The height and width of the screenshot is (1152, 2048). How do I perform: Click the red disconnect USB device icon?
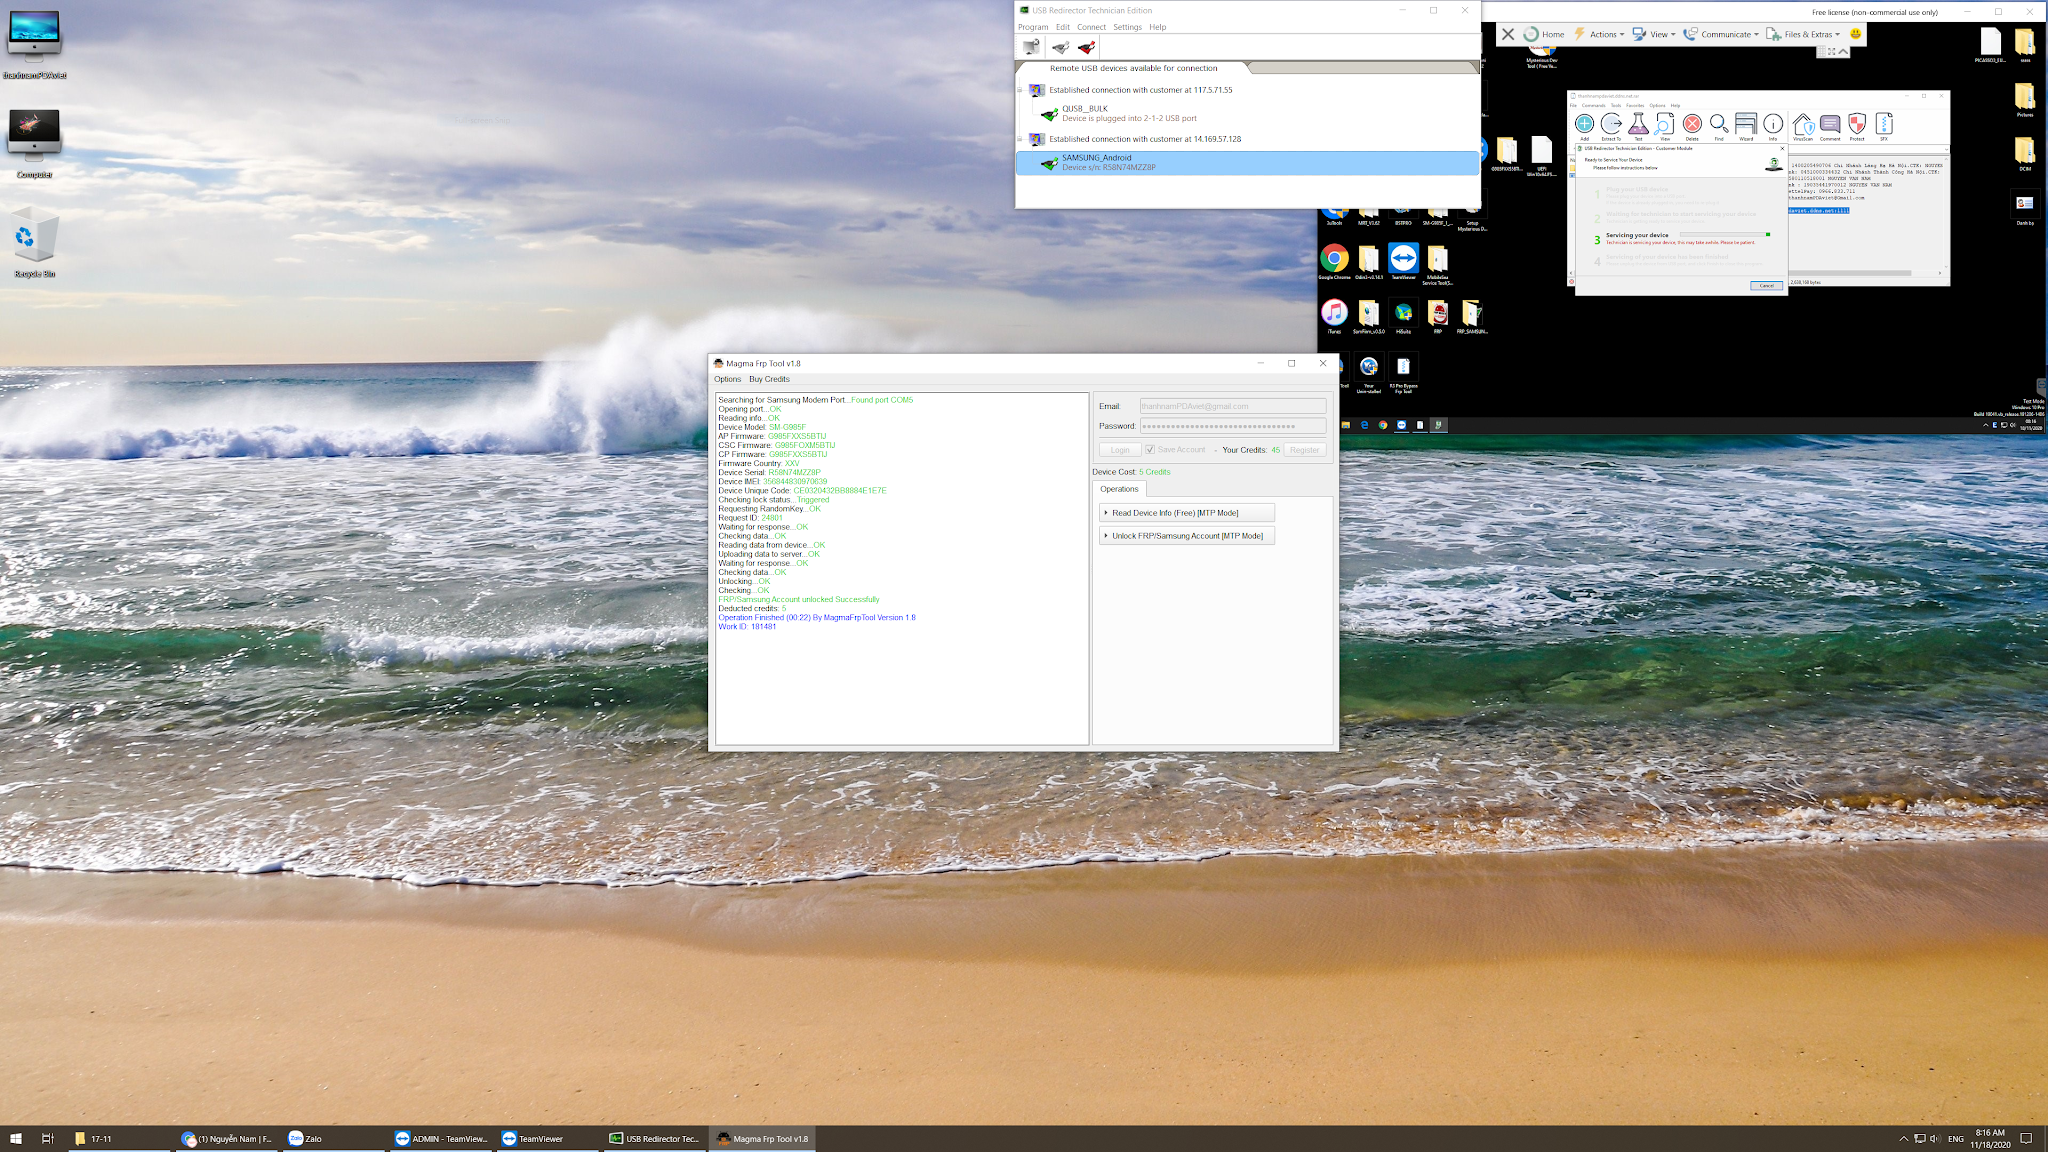click(x=1087, y=47)
